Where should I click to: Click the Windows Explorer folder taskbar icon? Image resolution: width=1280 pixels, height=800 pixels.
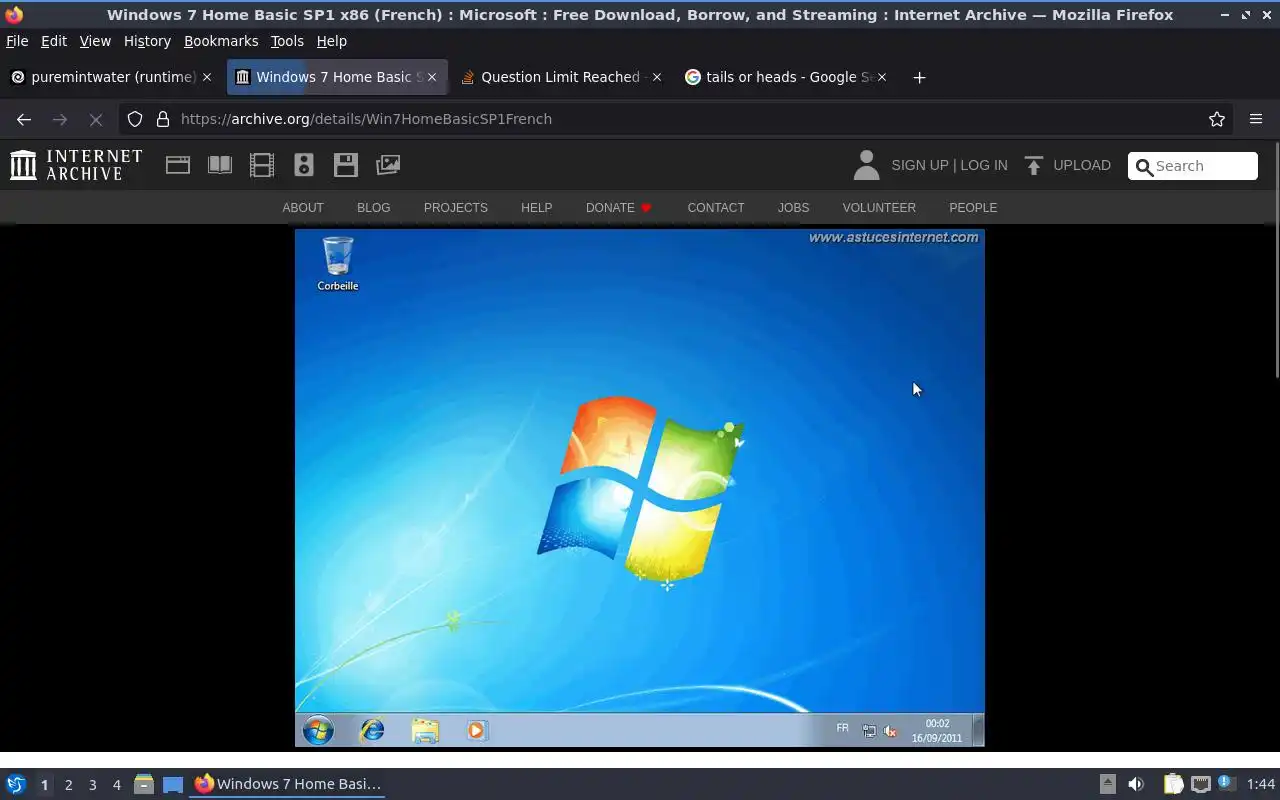[425, 731]
